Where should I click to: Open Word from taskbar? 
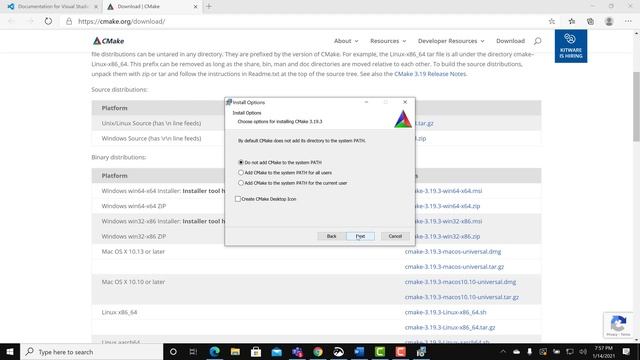point(359,351)
